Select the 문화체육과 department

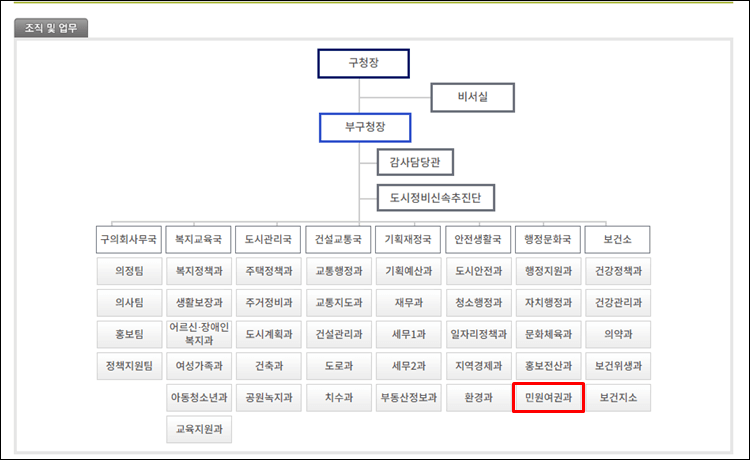point(548,334)
